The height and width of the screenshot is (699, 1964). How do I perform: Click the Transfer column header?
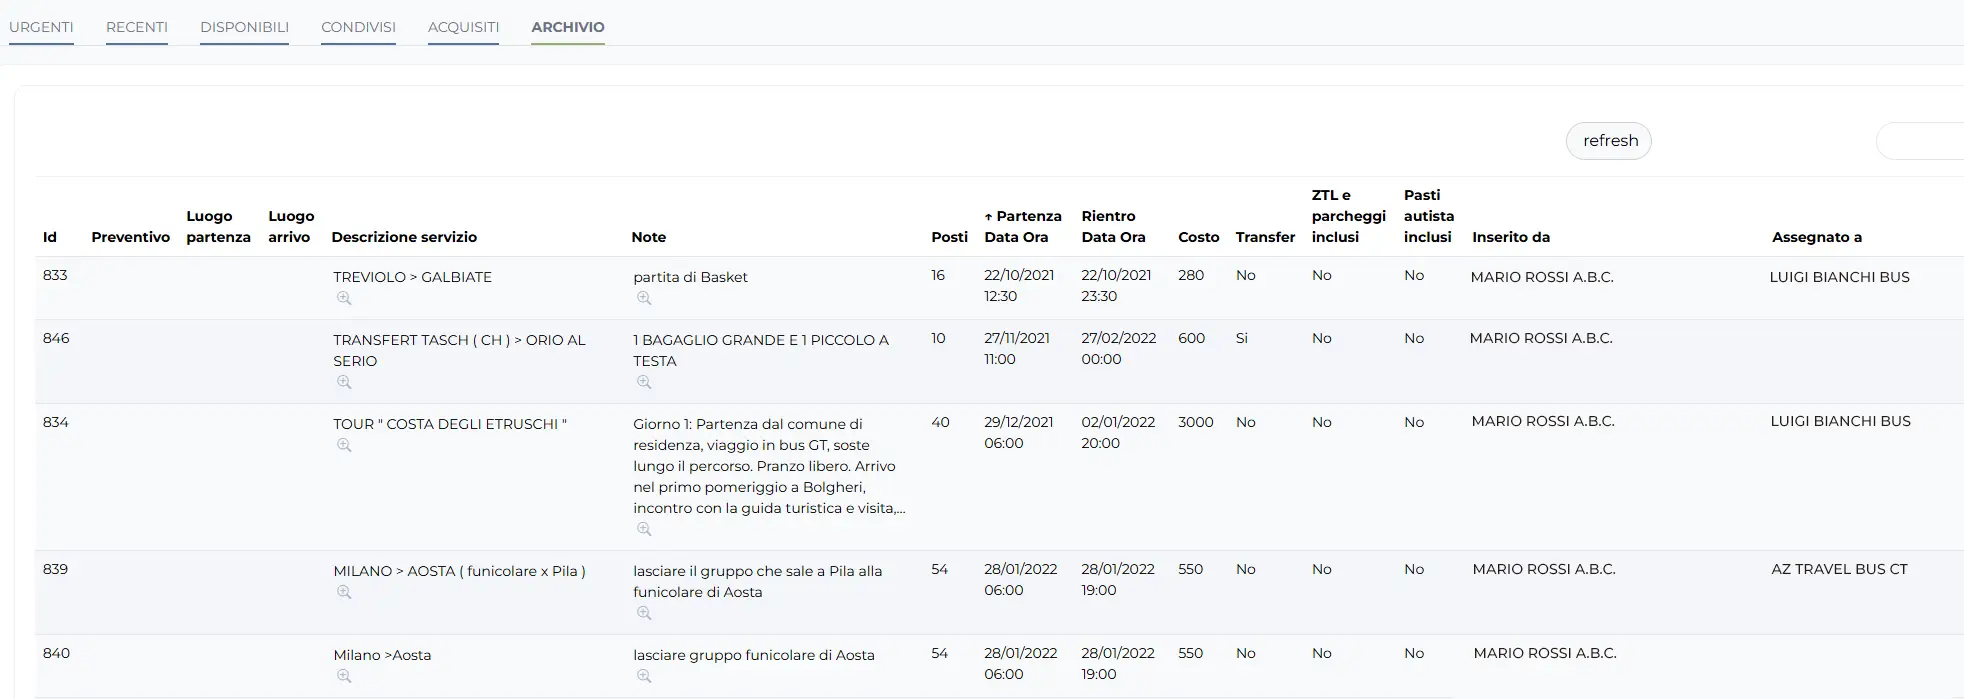click(x=1265, y=237)
